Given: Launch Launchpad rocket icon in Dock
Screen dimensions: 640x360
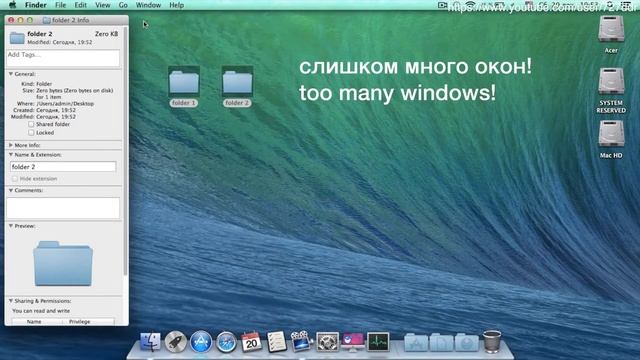Looking at the screenshot, I should coord(176,342).
